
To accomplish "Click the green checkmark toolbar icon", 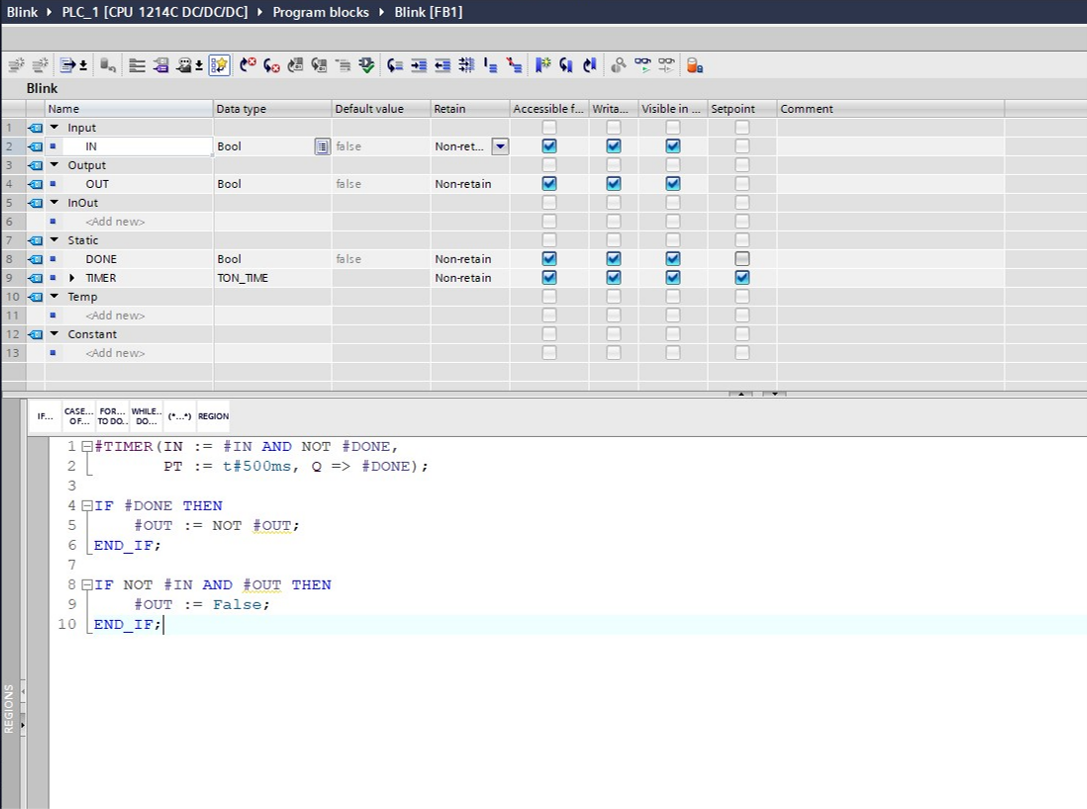I will click(367, 65).
